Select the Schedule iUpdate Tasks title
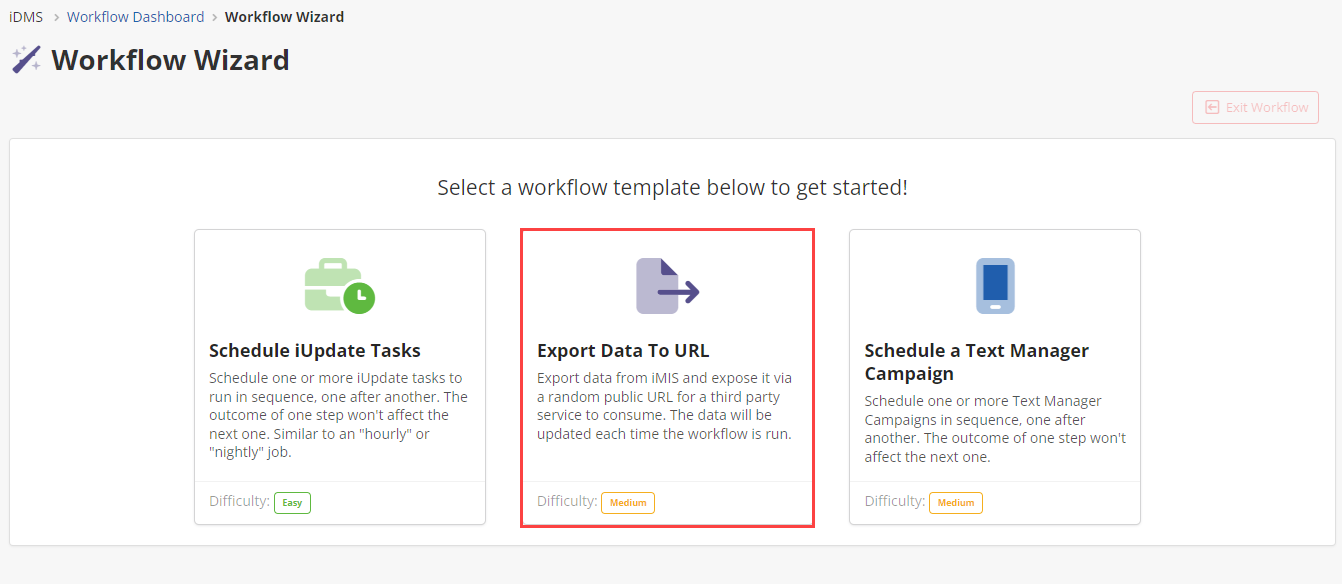Screen dimensions: 1342x584 click(x=315, y=351)
